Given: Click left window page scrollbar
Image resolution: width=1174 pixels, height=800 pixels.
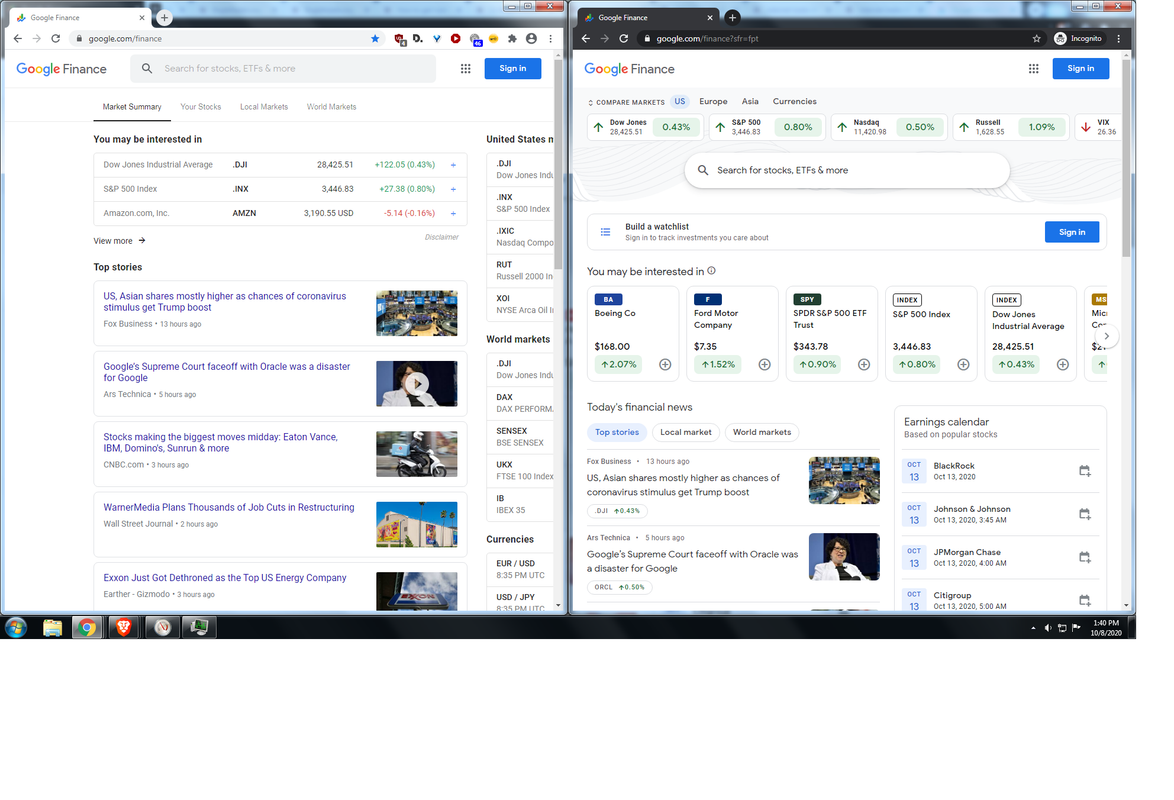Looking at the screenshot, I should (x=558, y=163).
